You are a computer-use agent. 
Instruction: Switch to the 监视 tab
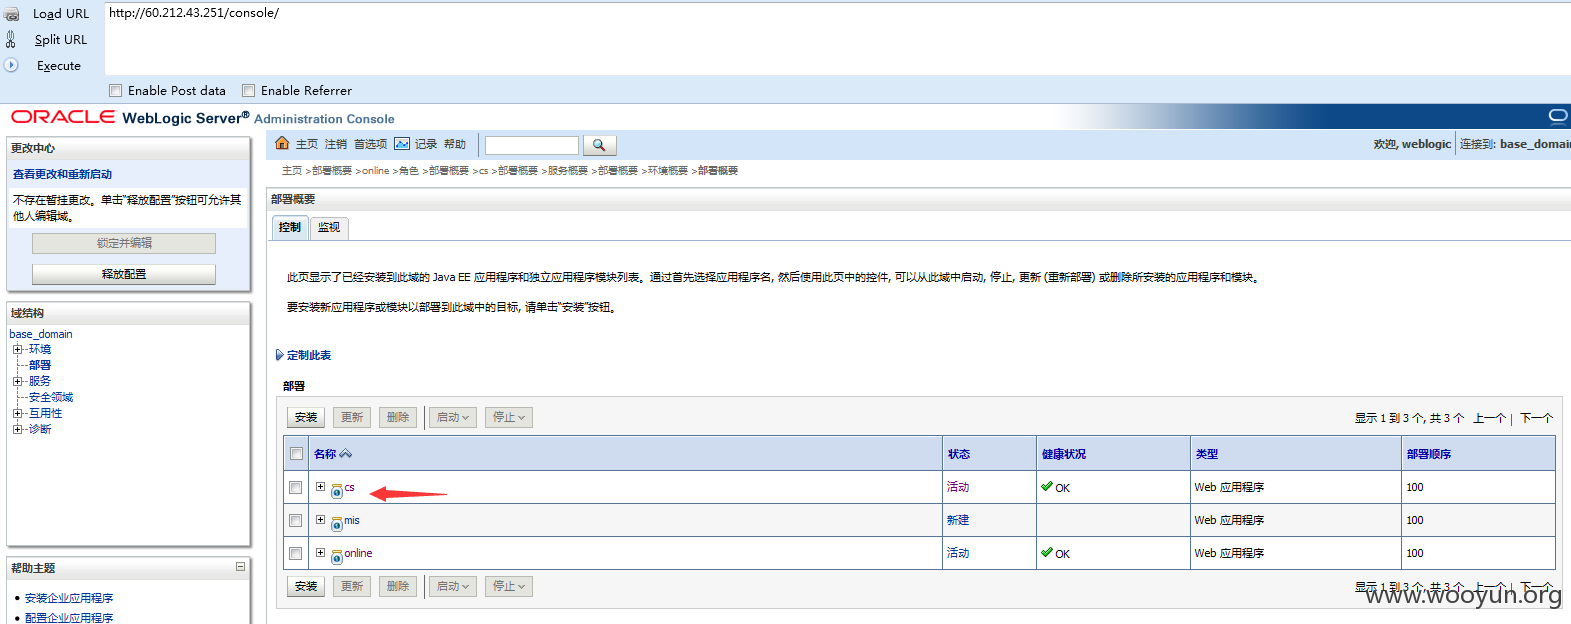329,227
